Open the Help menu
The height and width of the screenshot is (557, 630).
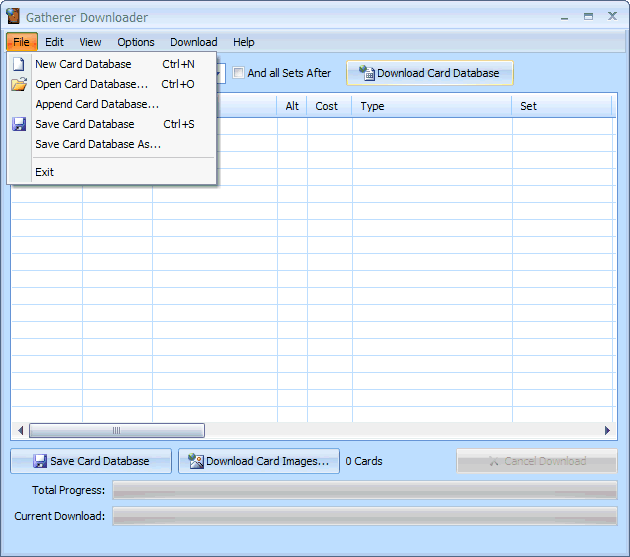[244, 42]
